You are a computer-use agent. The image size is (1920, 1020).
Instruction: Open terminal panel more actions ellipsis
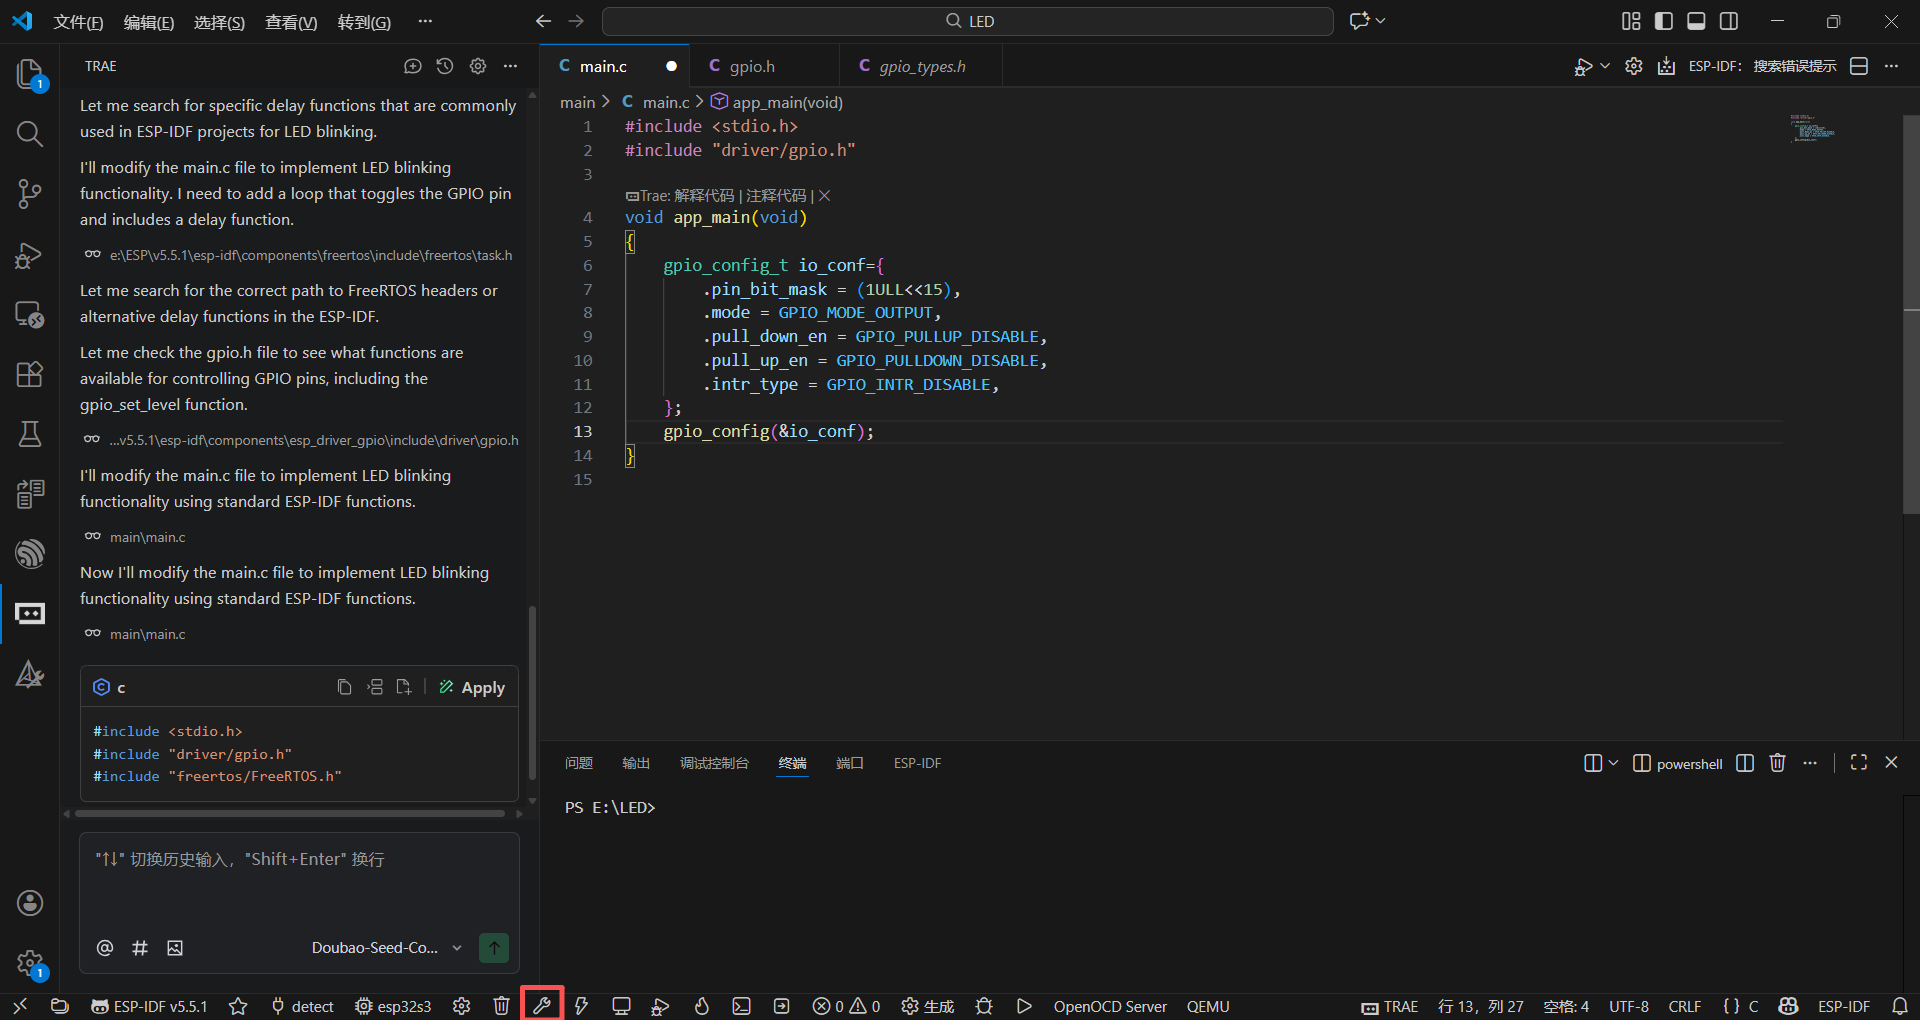click(1810, 763)
